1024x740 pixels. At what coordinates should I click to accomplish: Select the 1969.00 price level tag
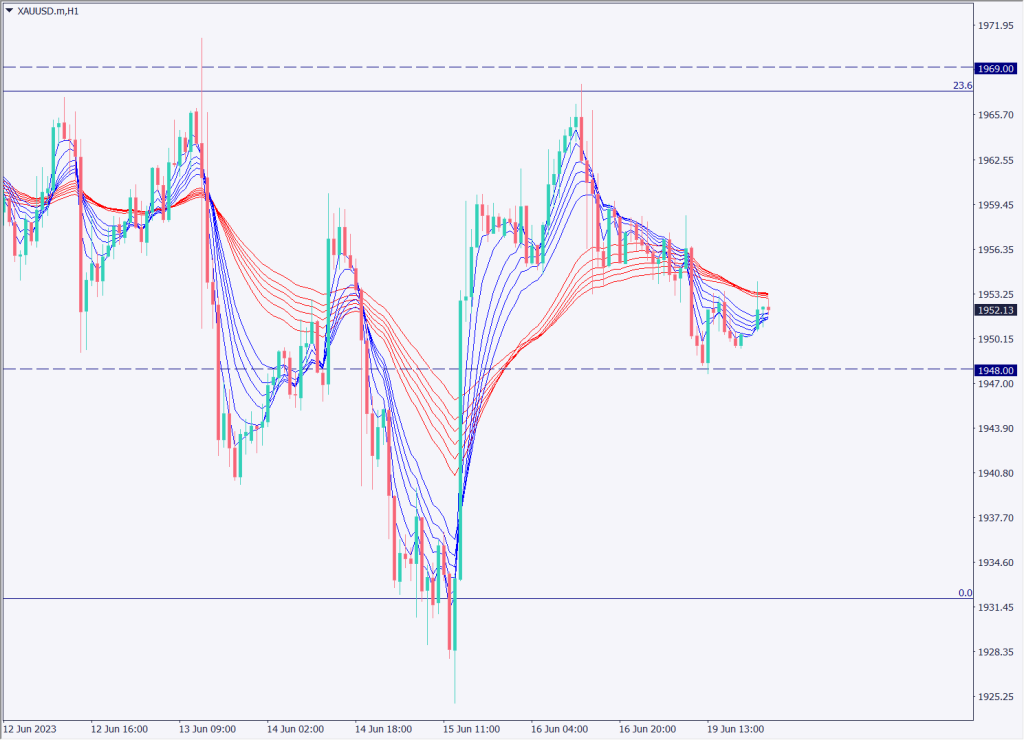(x=996, y=68)
